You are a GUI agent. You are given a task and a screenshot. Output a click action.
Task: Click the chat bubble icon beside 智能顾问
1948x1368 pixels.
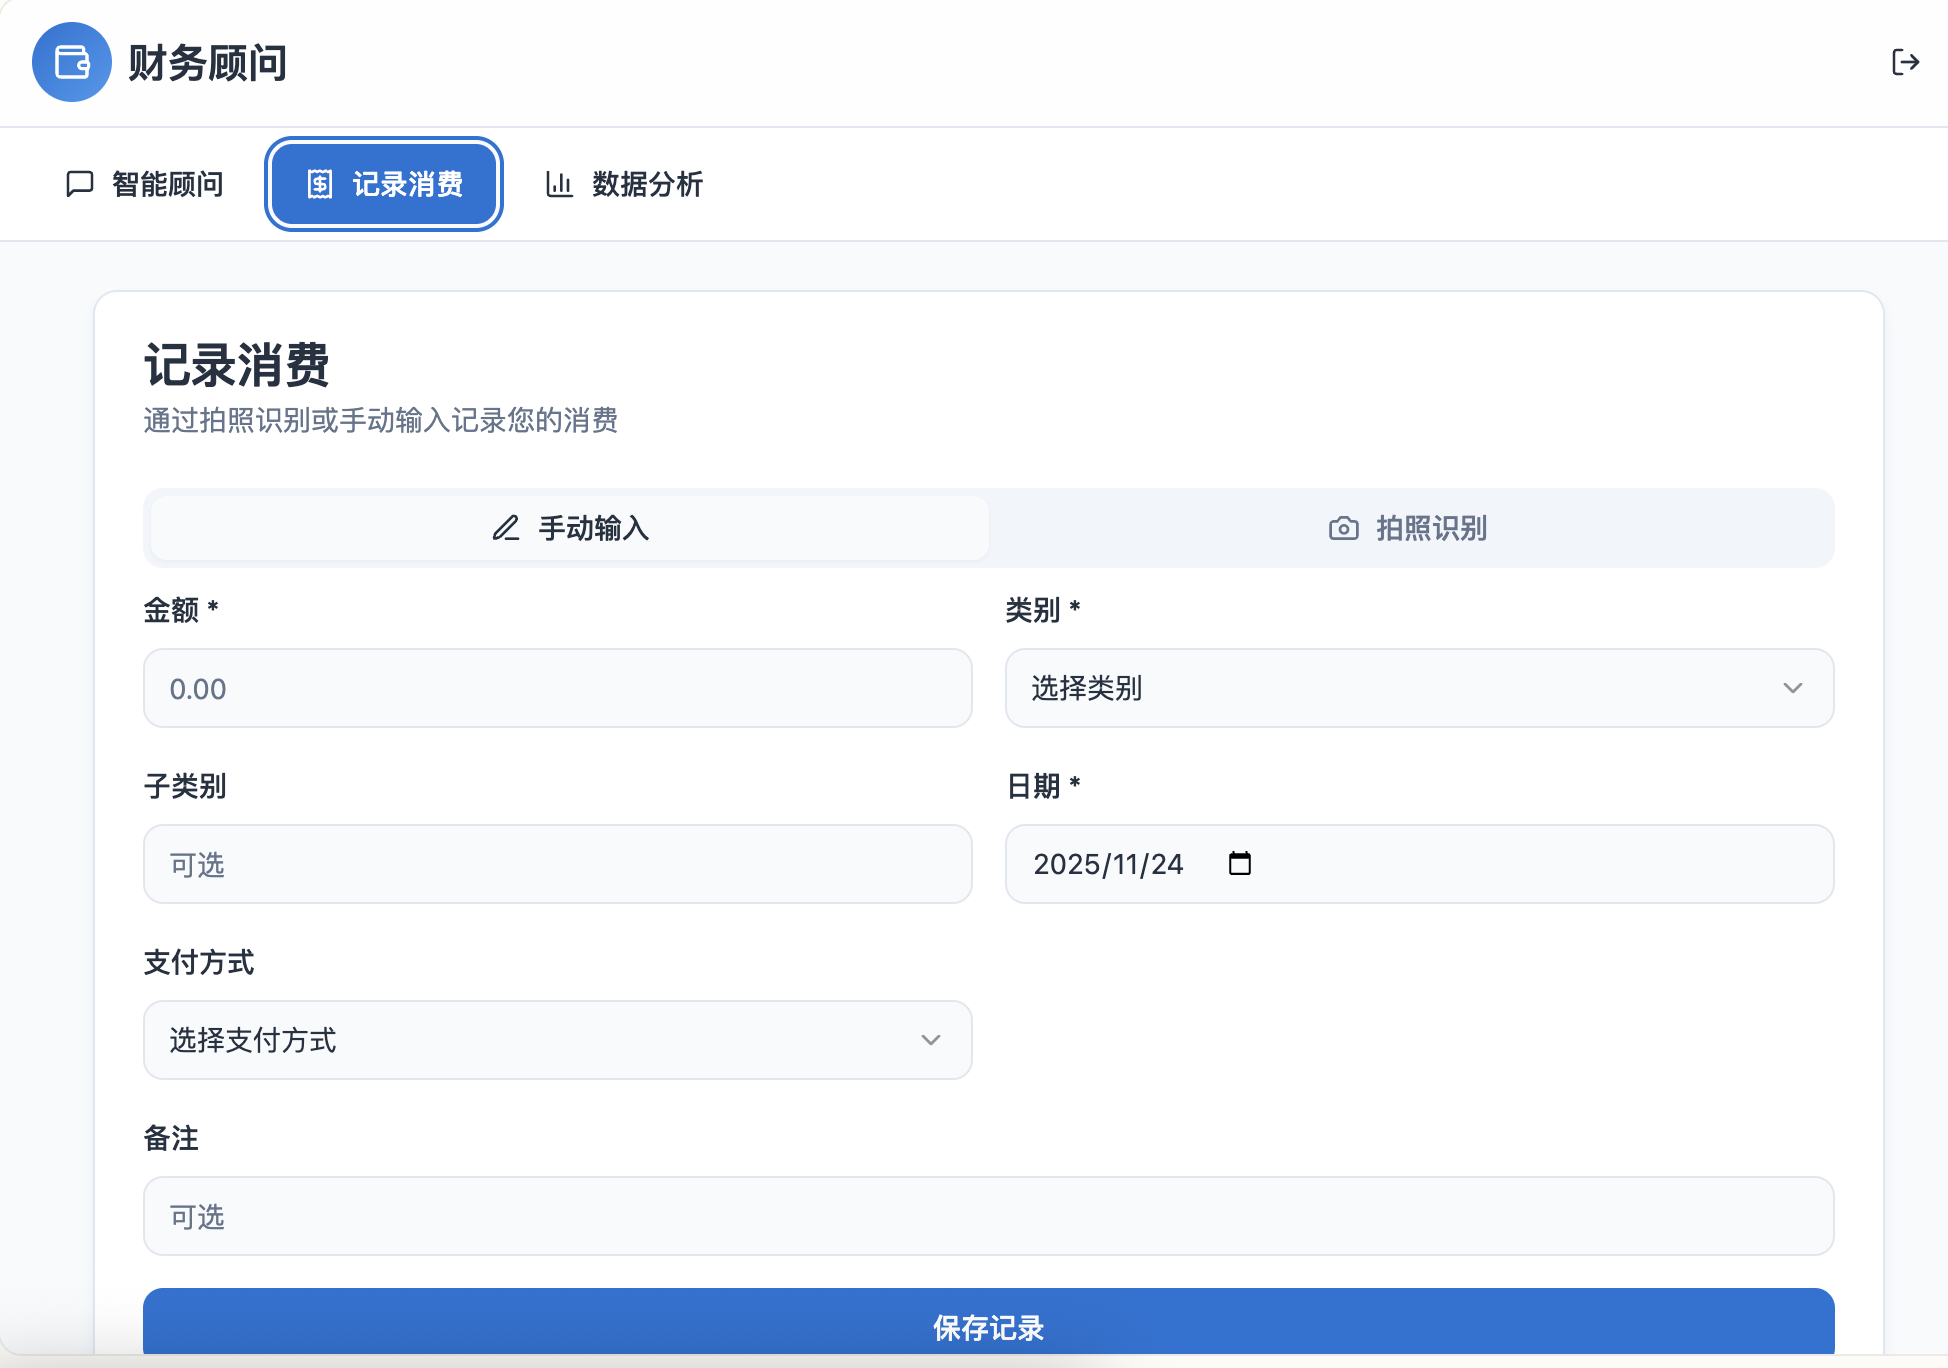click(x=79, y=184)
